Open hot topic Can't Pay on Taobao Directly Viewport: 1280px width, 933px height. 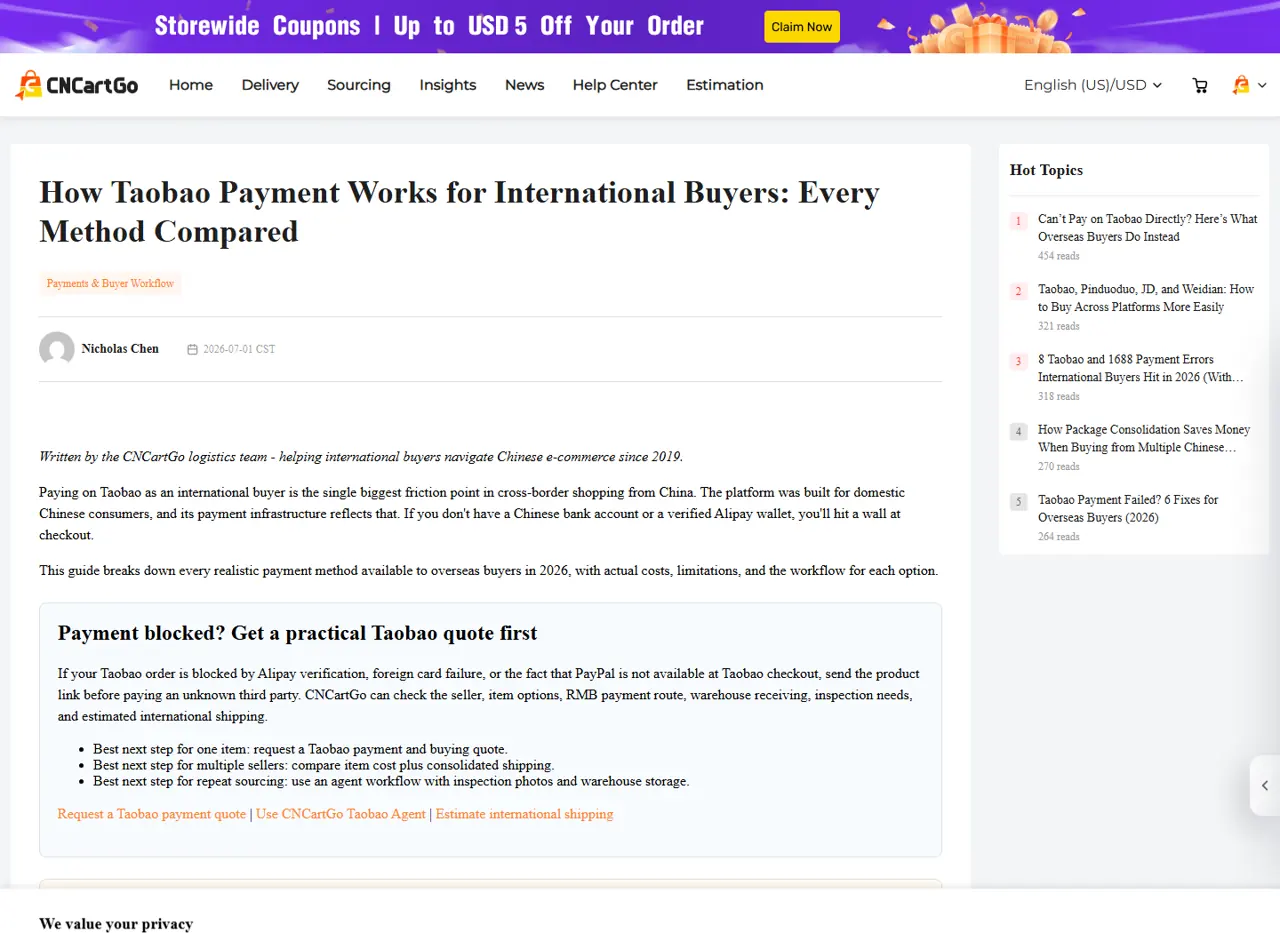(x=1148, y=228)
